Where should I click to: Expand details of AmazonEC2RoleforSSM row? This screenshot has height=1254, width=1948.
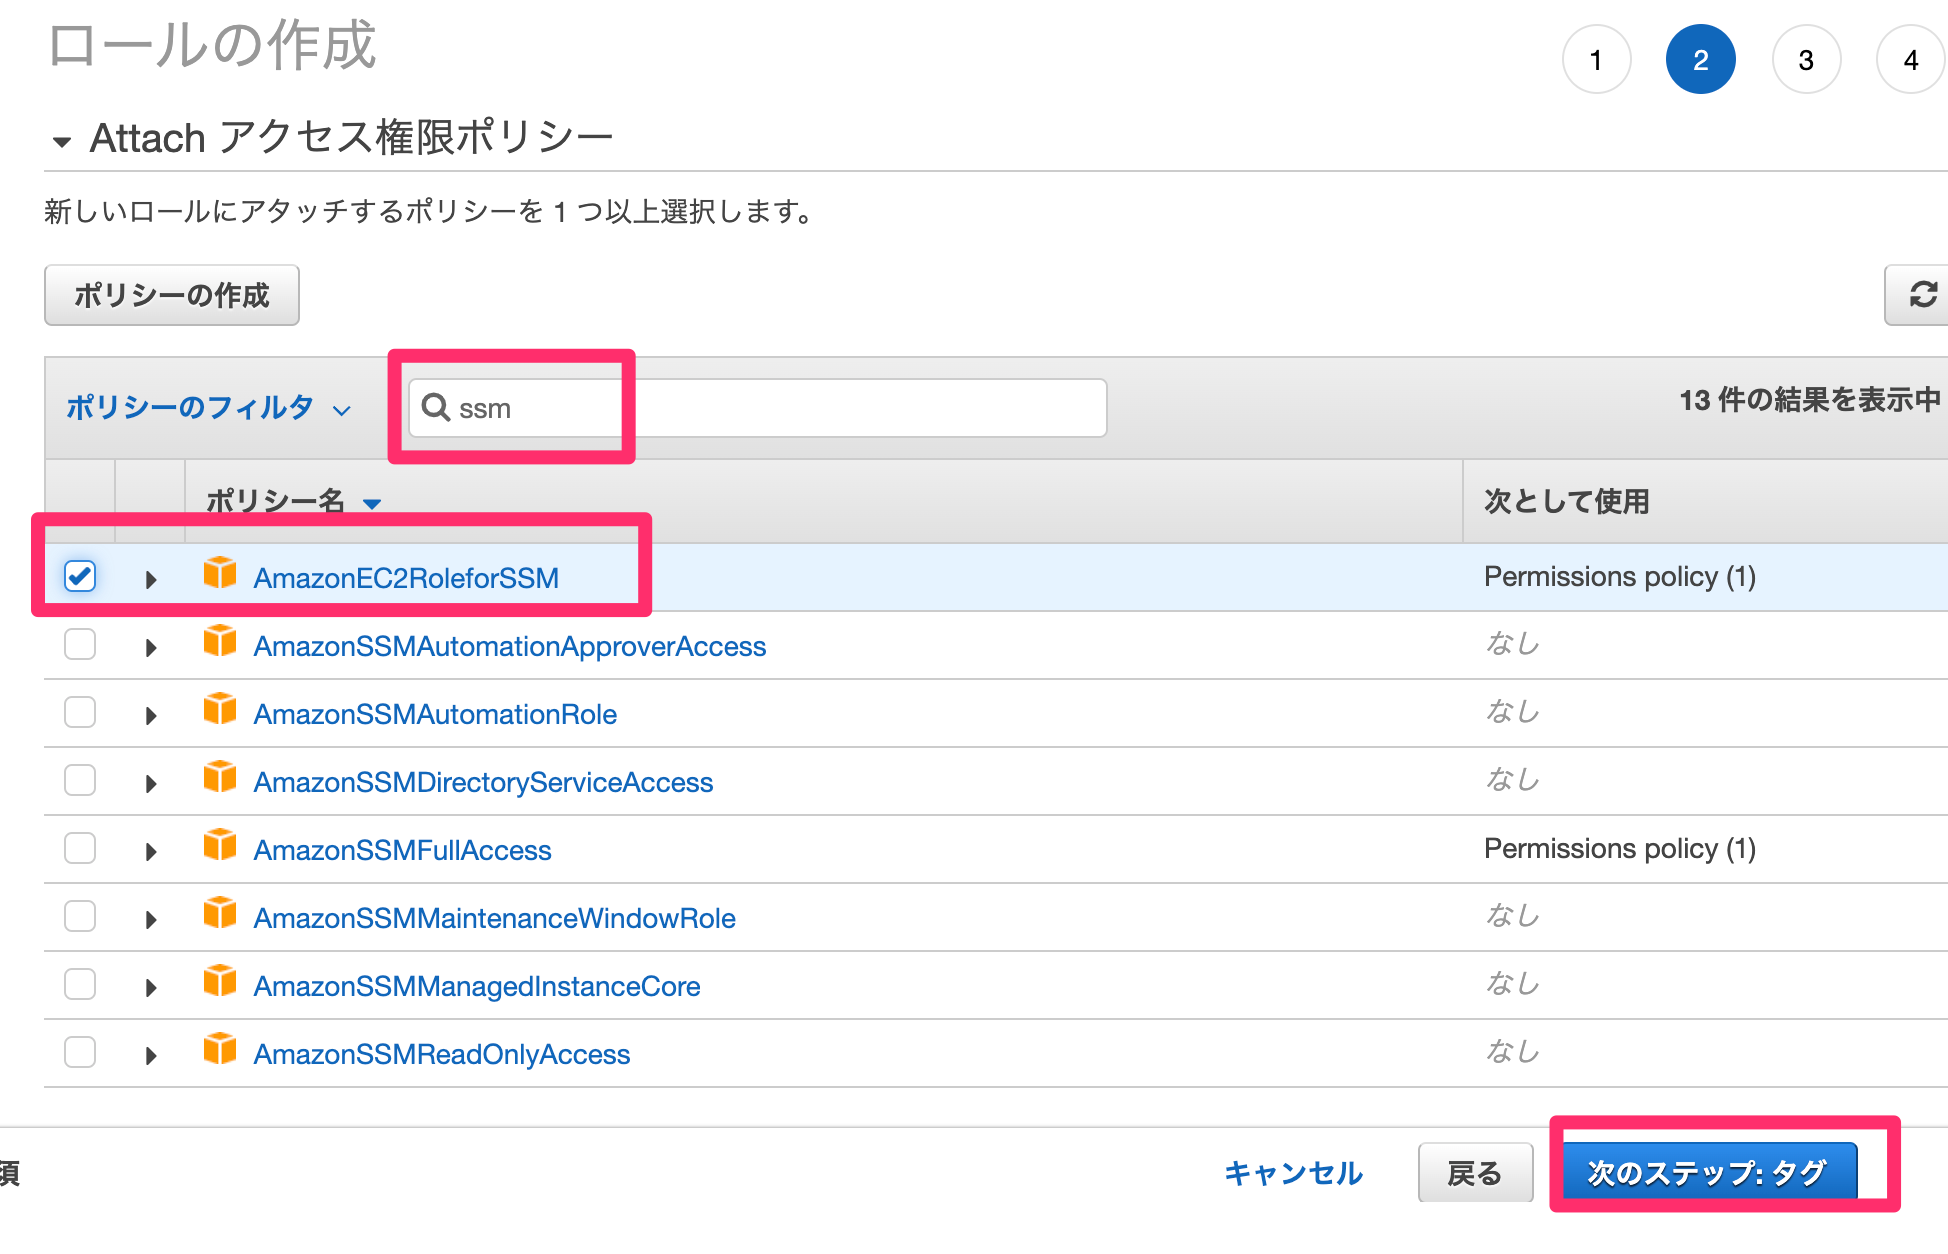pyautogui.click(x=151, y=579)
